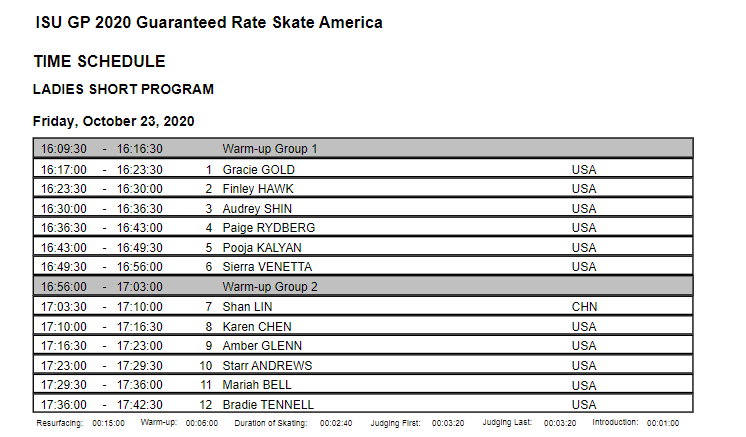Click on Audrey SHIN's name

coord(257,208)
